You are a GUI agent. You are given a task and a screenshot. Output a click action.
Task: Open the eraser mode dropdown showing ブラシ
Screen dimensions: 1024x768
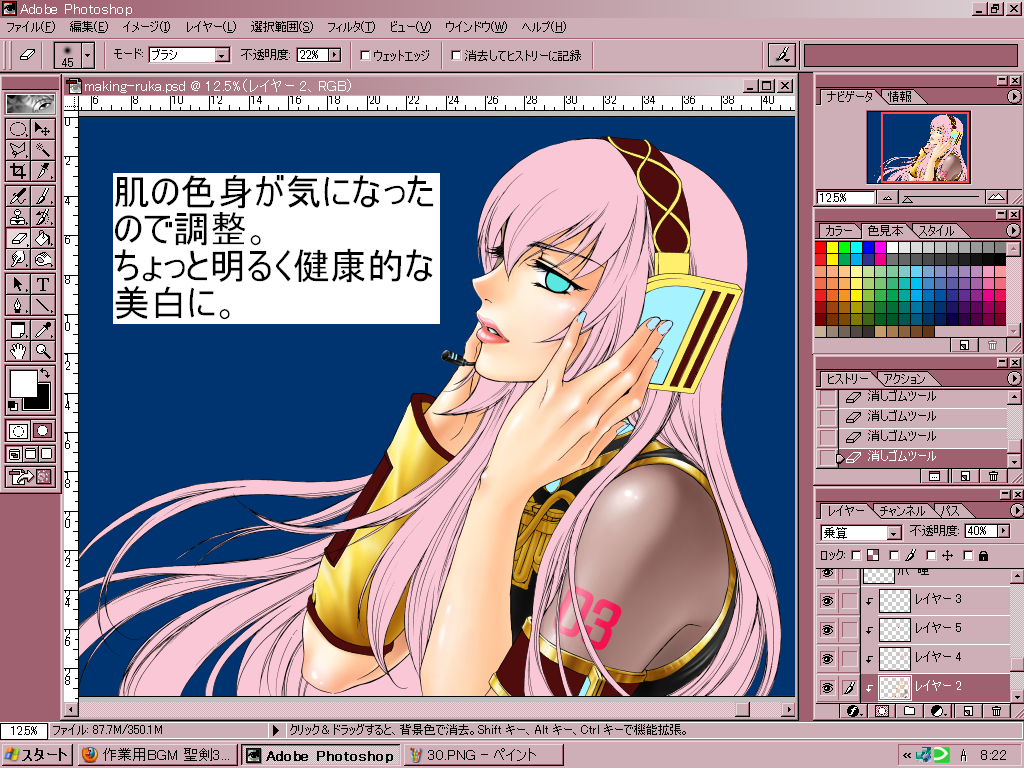tap(222, 56)
